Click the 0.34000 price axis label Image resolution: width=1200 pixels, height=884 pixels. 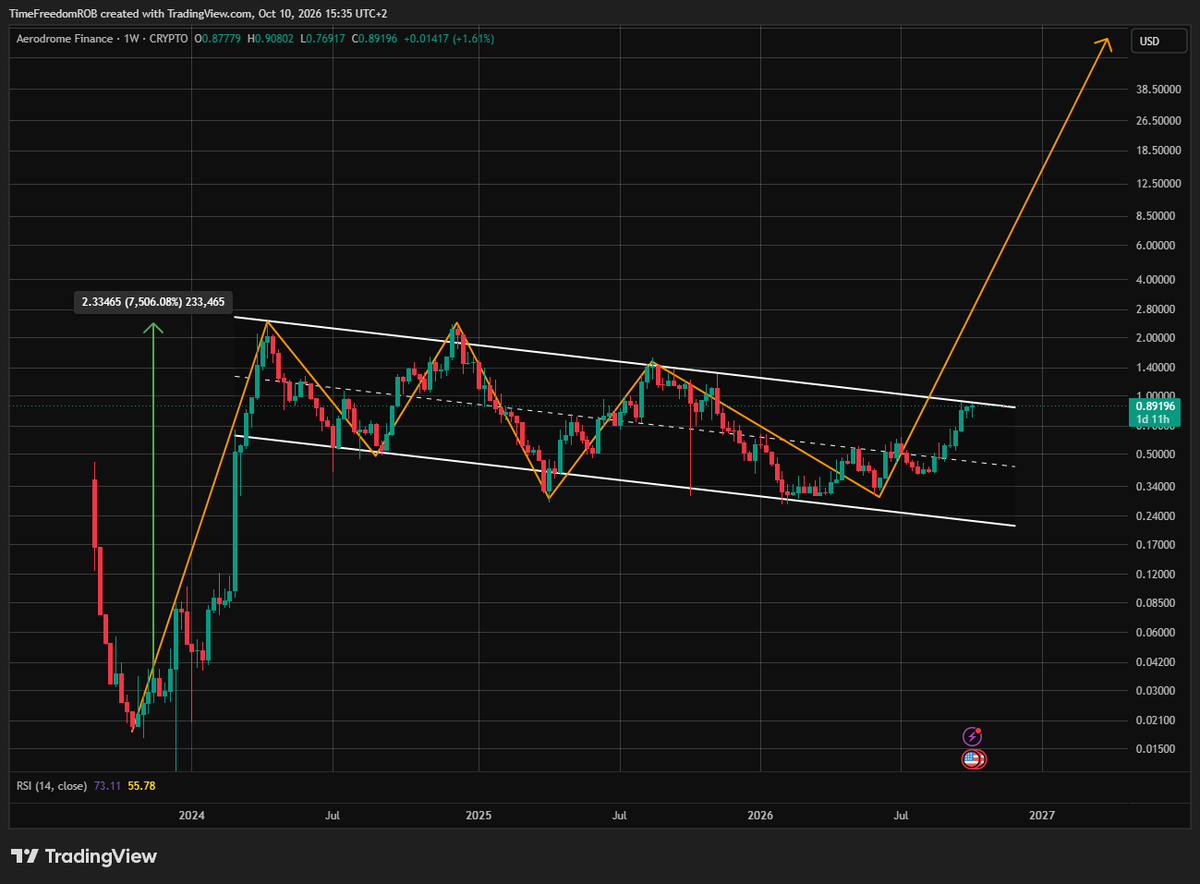click(1154, 487)
